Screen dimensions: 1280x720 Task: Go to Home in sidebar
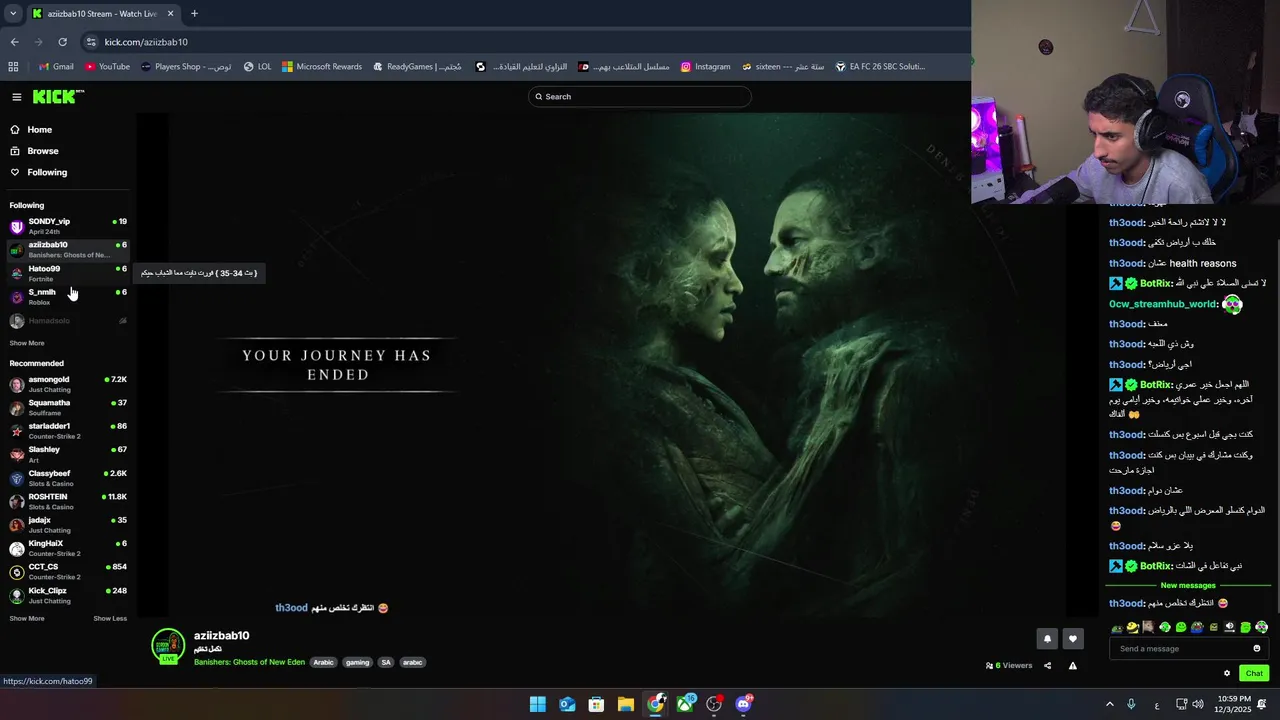click(31, 130)
